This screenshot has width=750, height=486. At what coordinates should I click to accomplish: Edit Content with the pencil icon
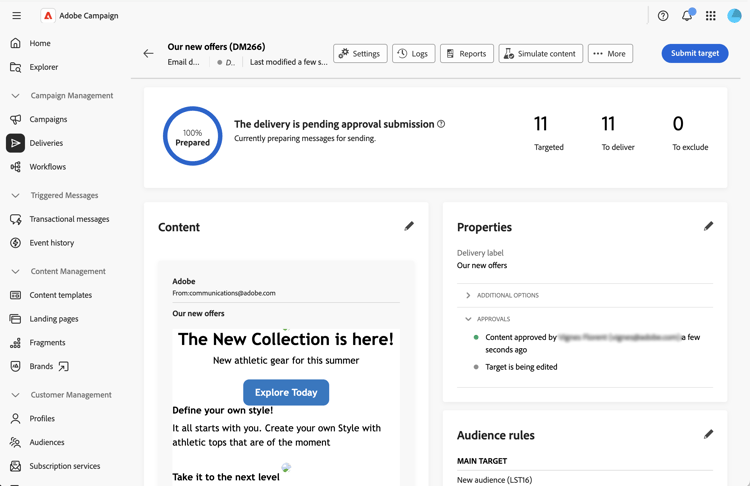pos(409,226)
